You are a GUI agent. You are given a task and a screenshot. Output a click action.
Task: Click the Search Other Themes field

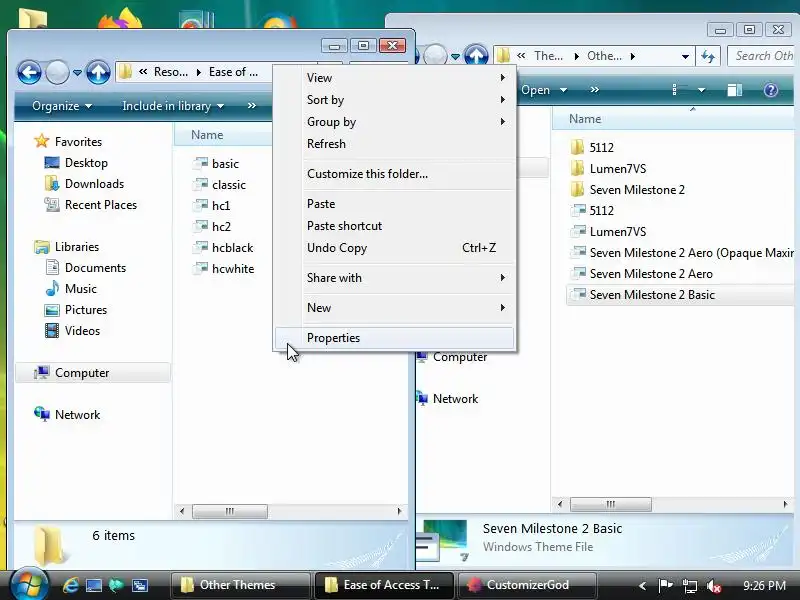pos(763,56)
